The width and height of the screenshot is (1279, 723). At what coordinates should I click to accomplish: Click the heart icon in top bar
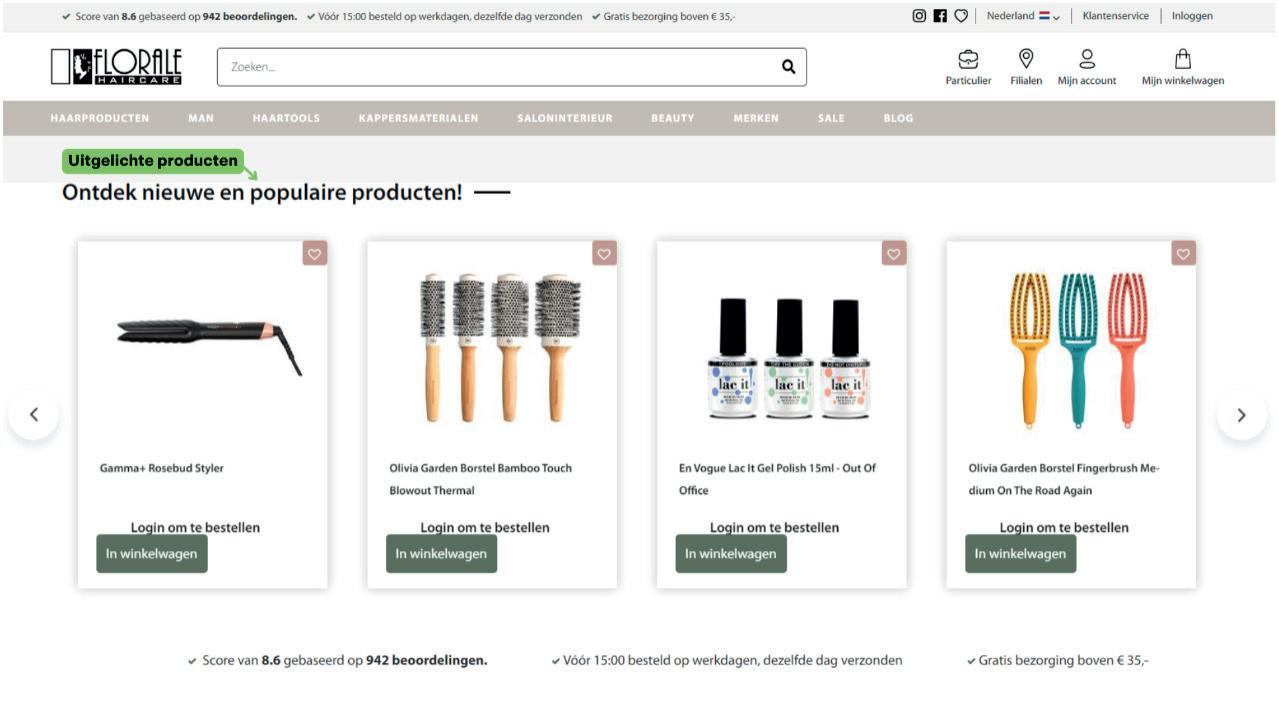click(961, 16)
